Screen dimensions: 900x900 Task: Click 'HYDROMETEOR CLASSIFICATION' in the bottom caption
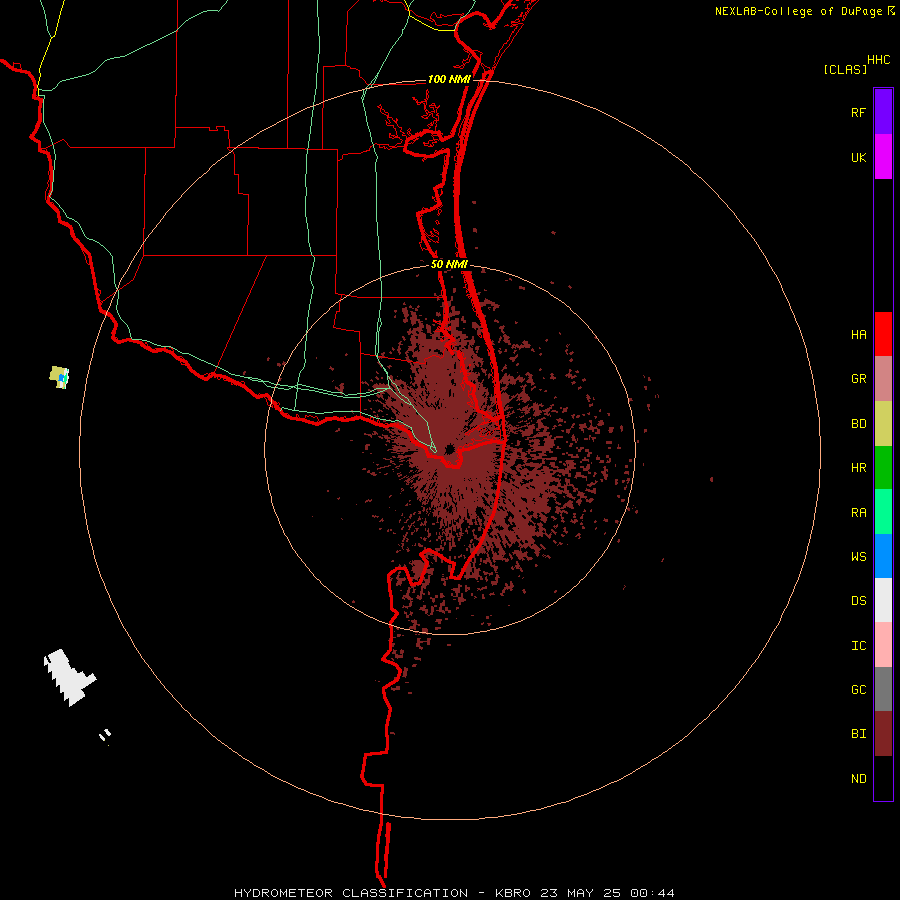351,893
